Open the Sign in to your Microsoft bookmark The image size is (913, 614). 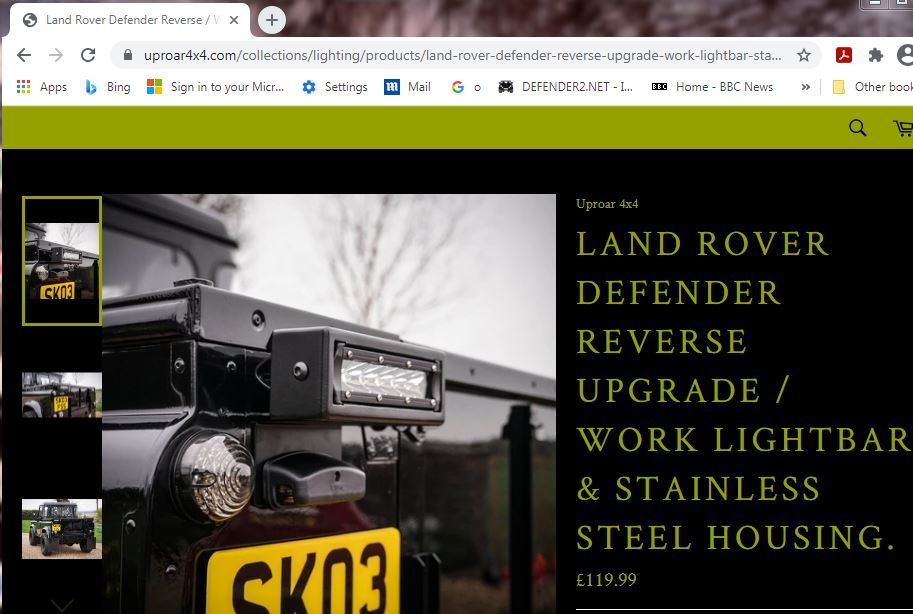pyautogui.click(x=215, y=87)
